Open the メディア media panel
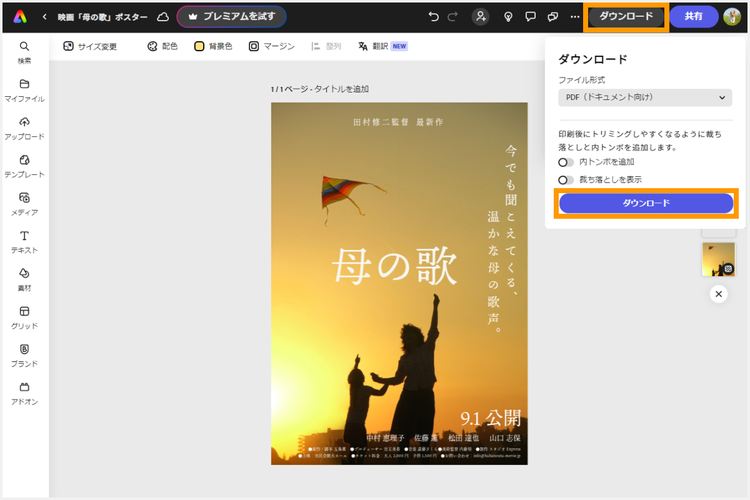Image resolution: width=750 pixels, height=500 pixels. tap(24, 204)
